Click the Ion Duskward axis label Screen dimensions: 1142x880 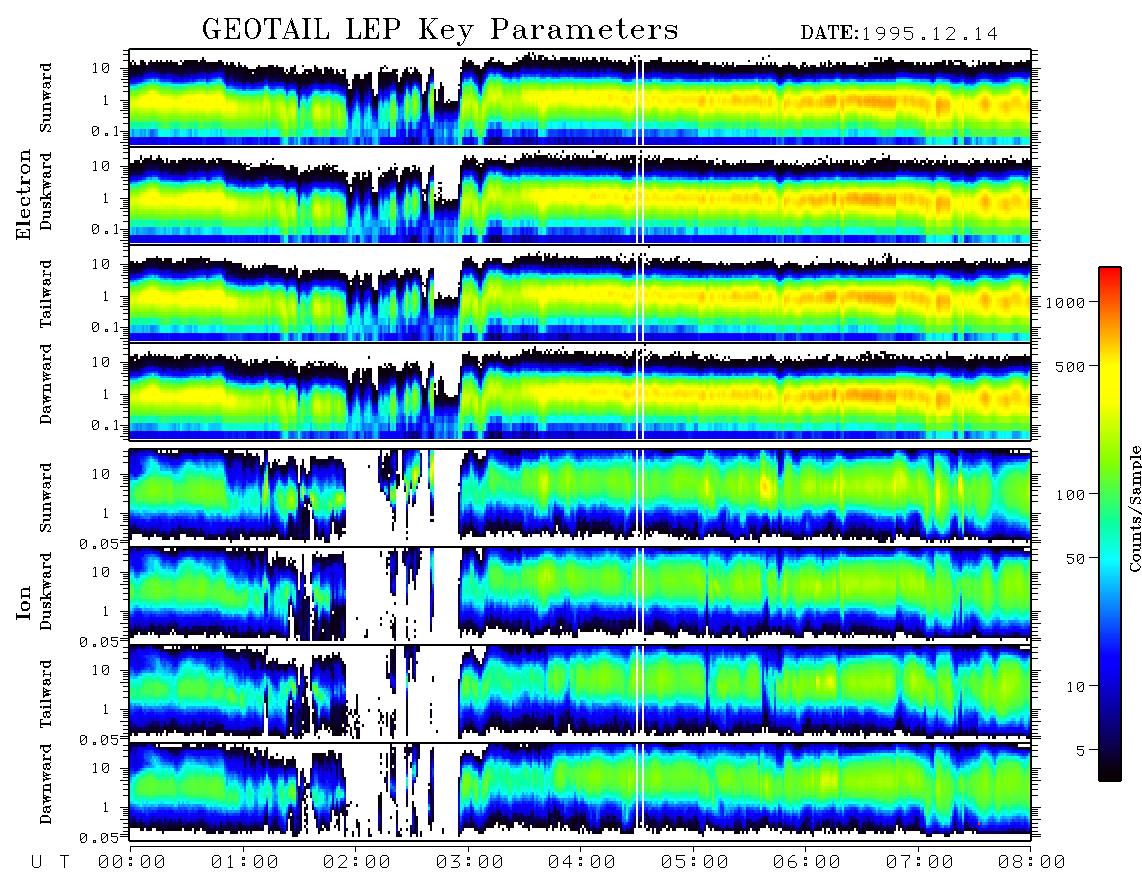[x=46, y=592]
